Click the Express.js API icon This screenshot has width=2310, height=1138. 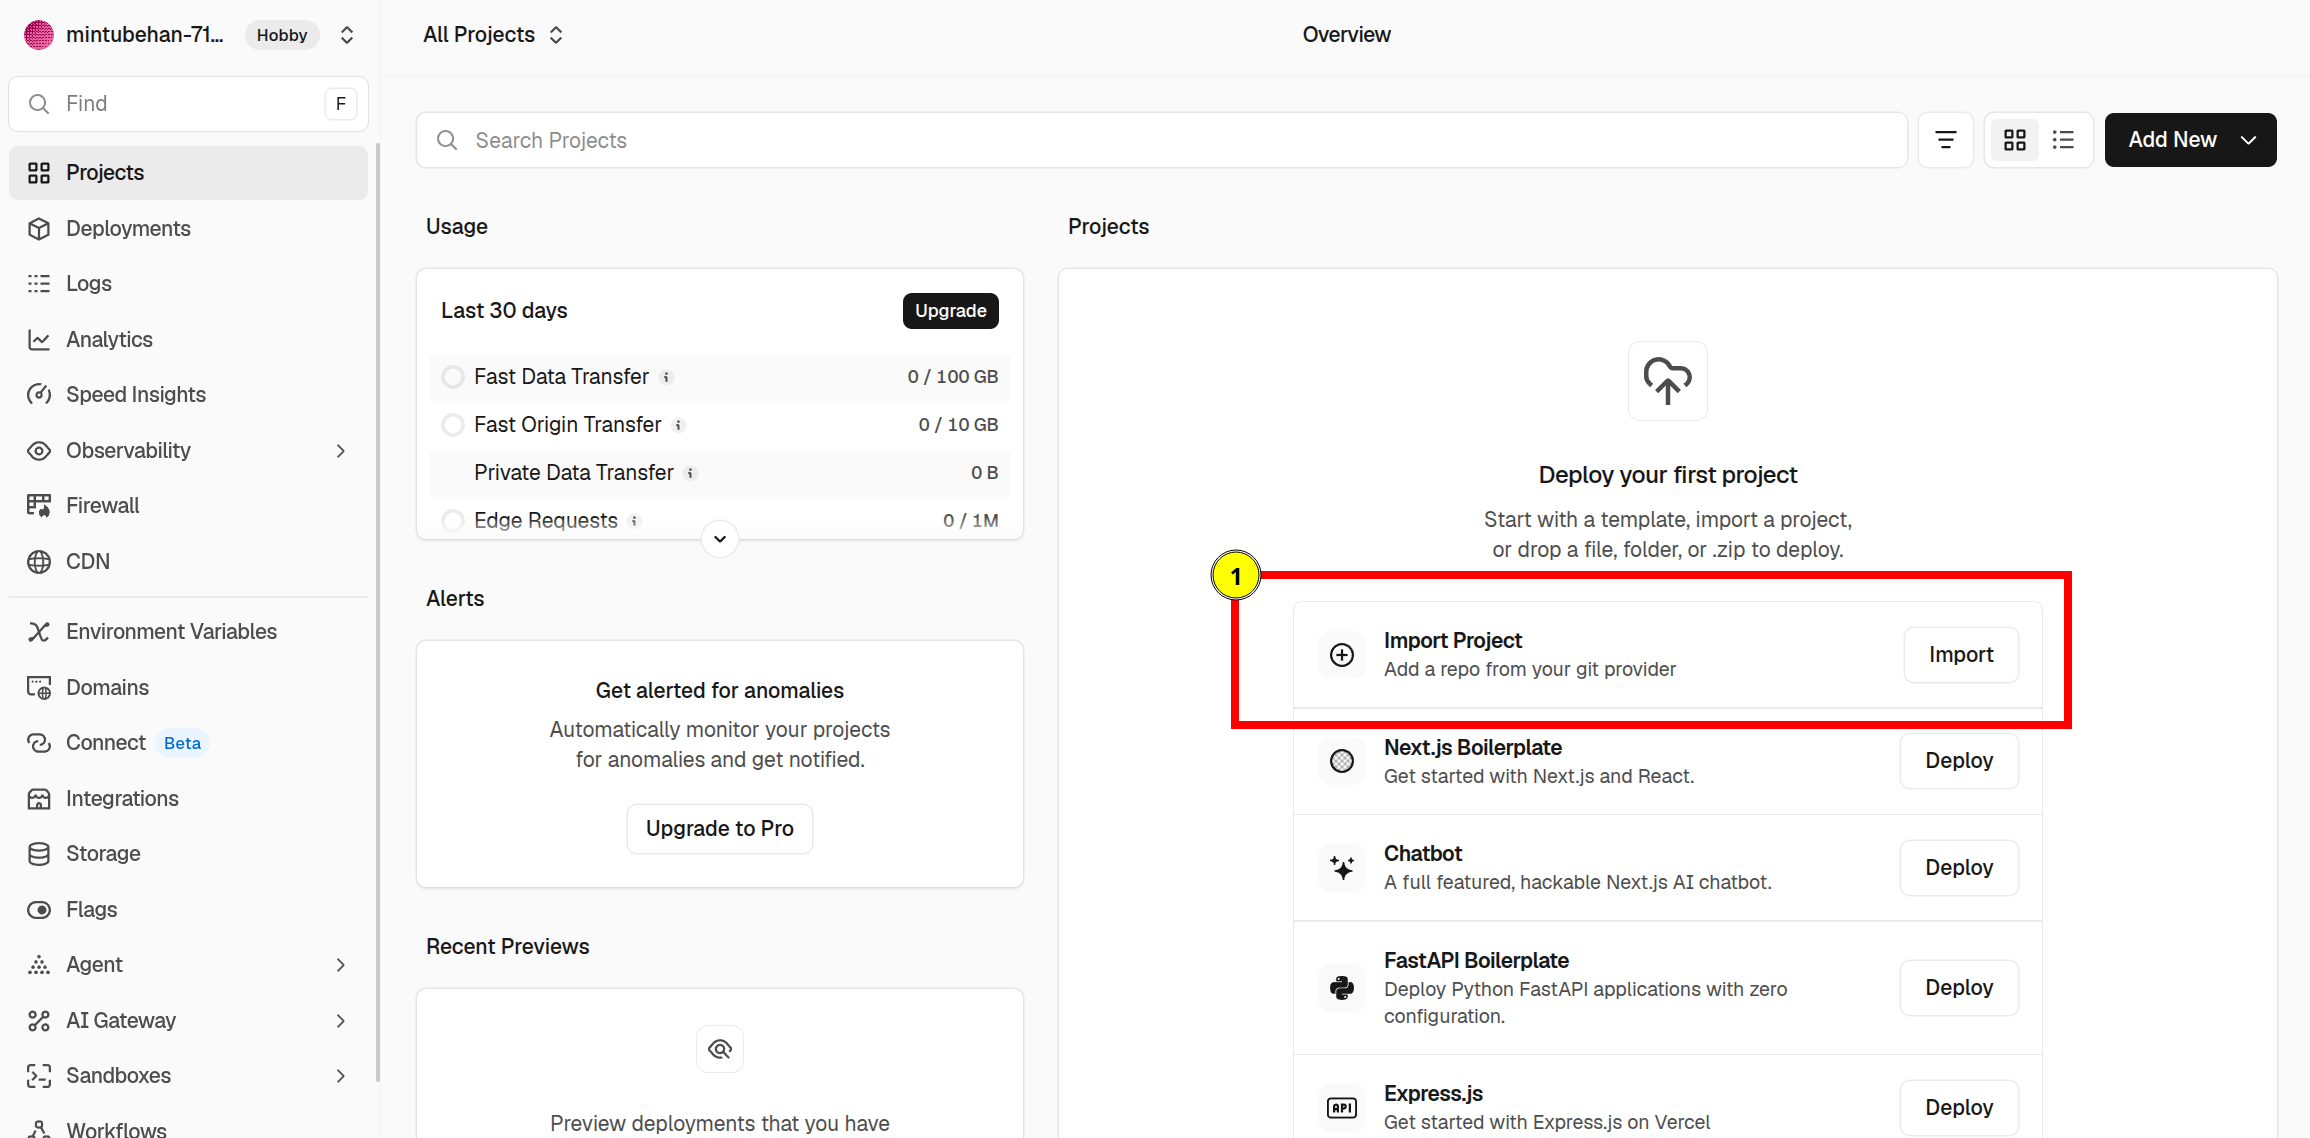click(1342, 1108)
